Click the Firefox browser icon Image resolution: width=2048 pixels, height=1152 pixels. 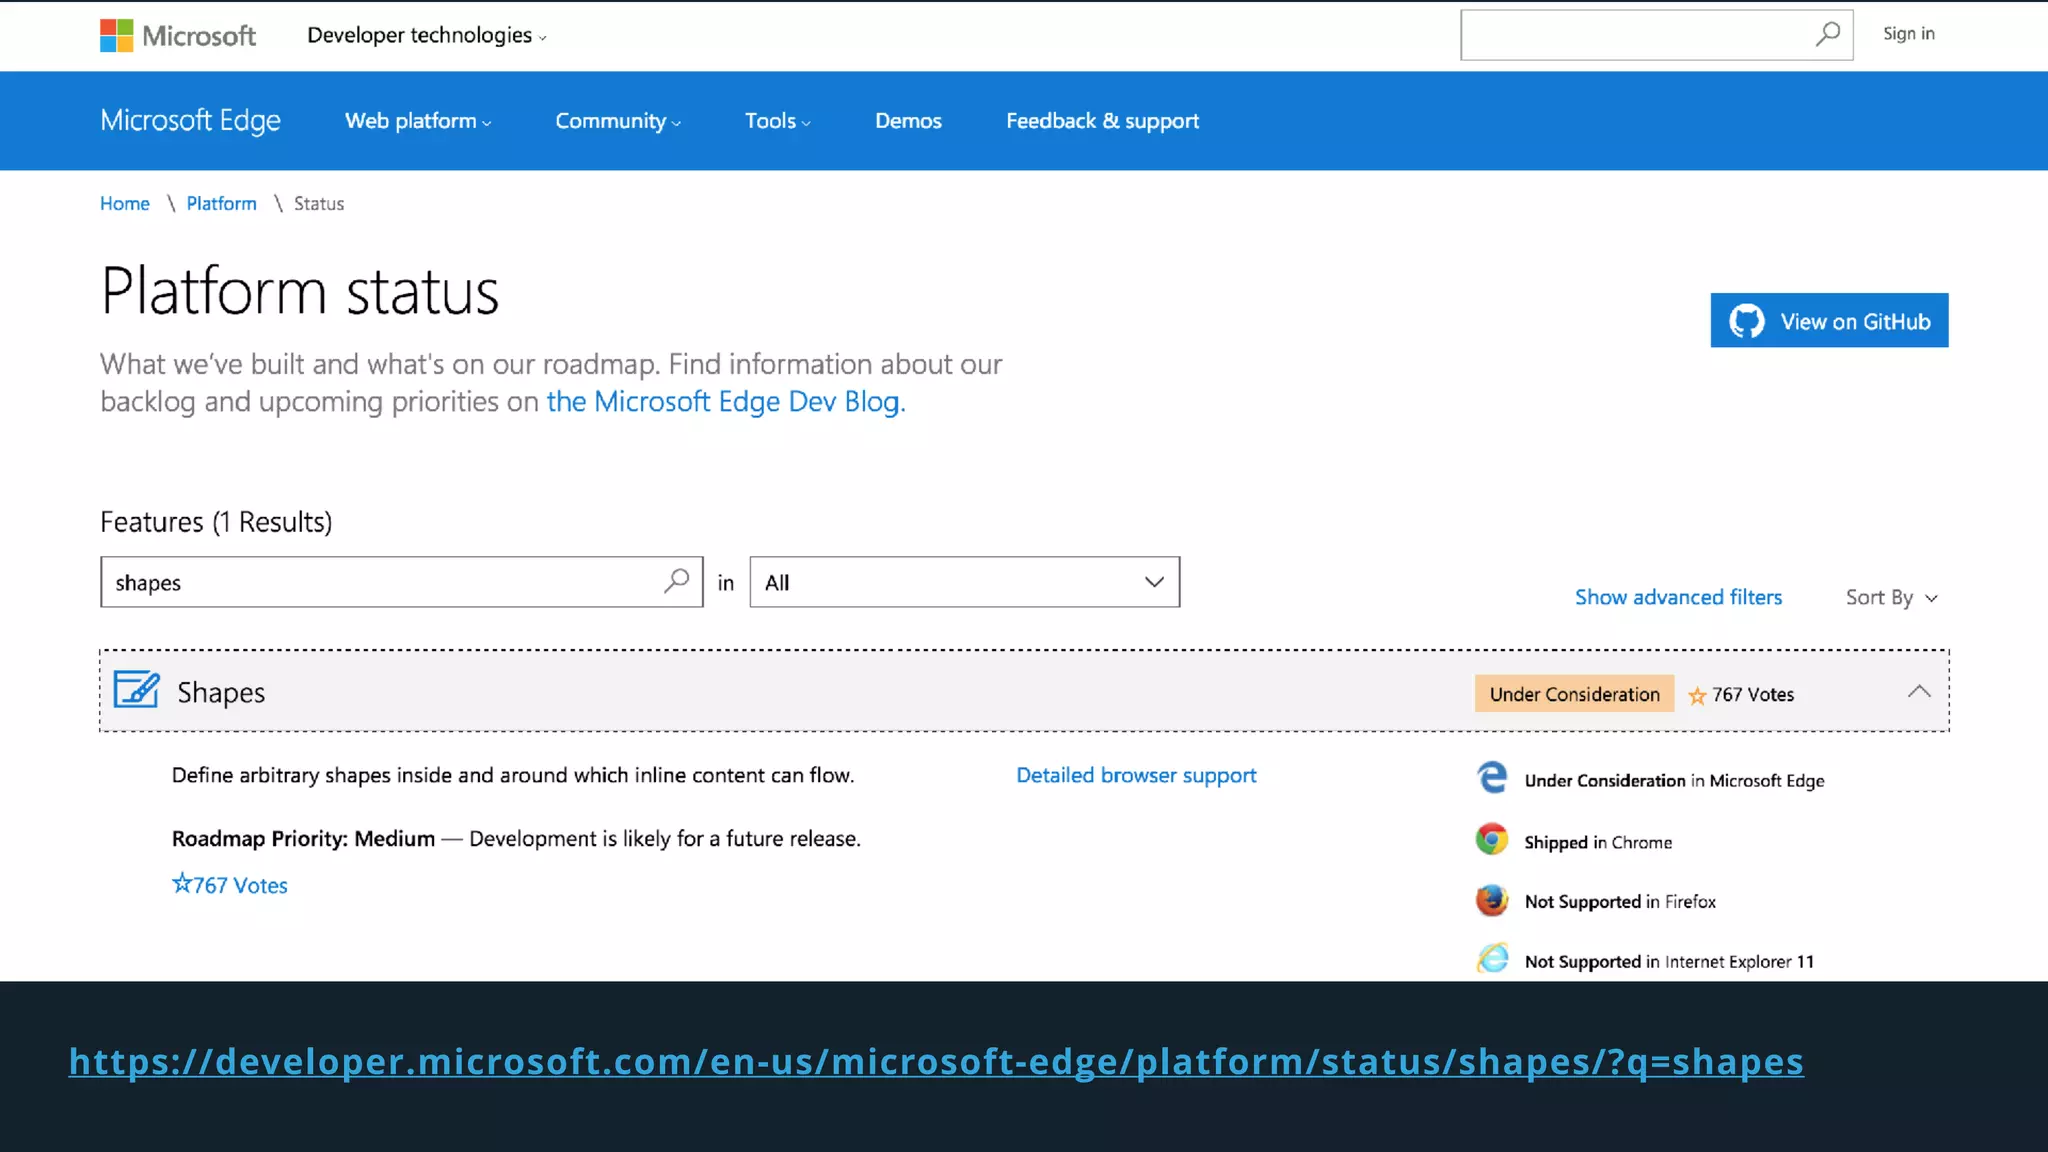pos(1492,900)
